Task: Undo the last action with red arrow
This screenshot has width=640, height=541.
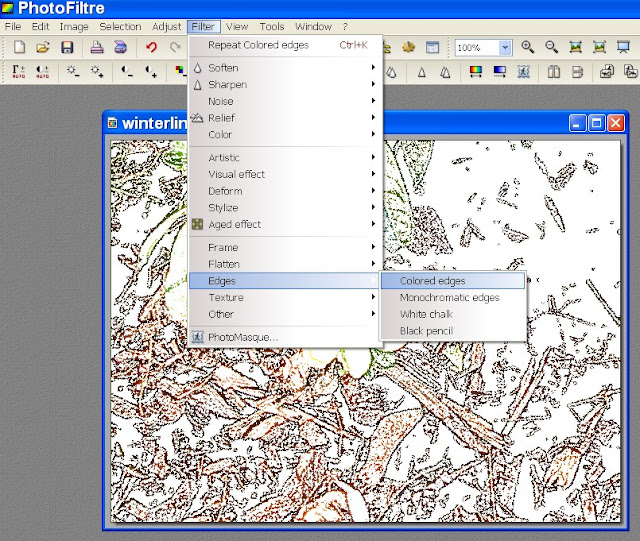Action: (151, 47)
